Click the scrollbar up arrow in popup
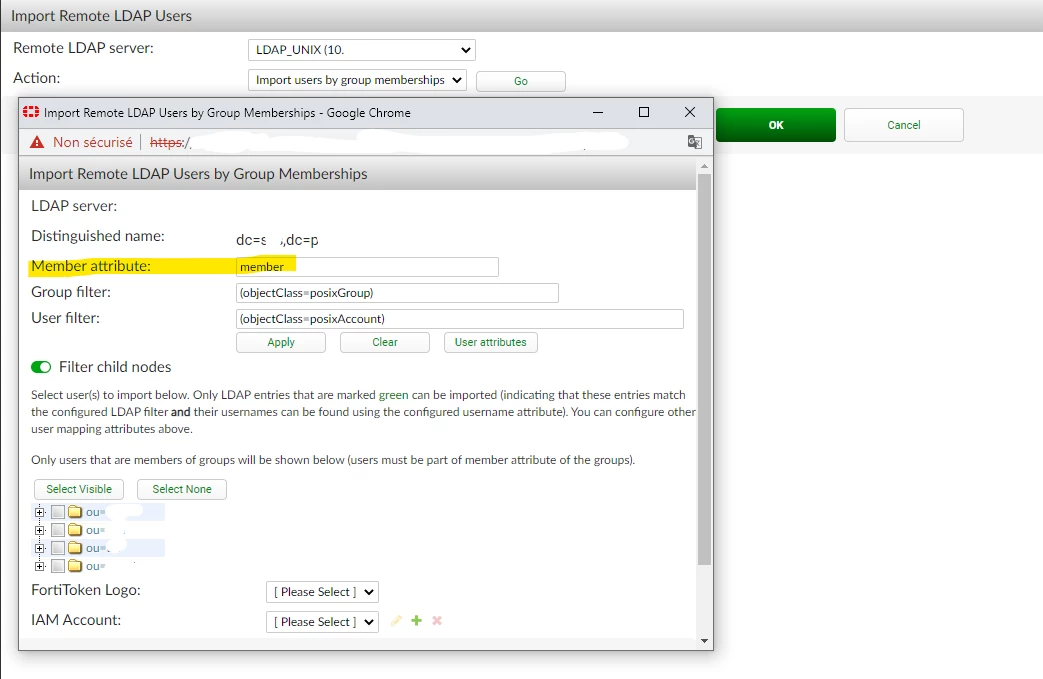The height and width of the screenshot is (679, 1043). point(704,166)
